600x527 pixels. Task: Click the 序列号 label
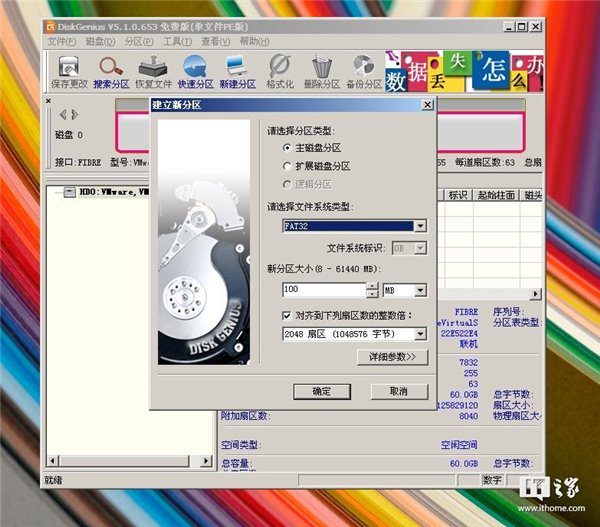[509, 312]
